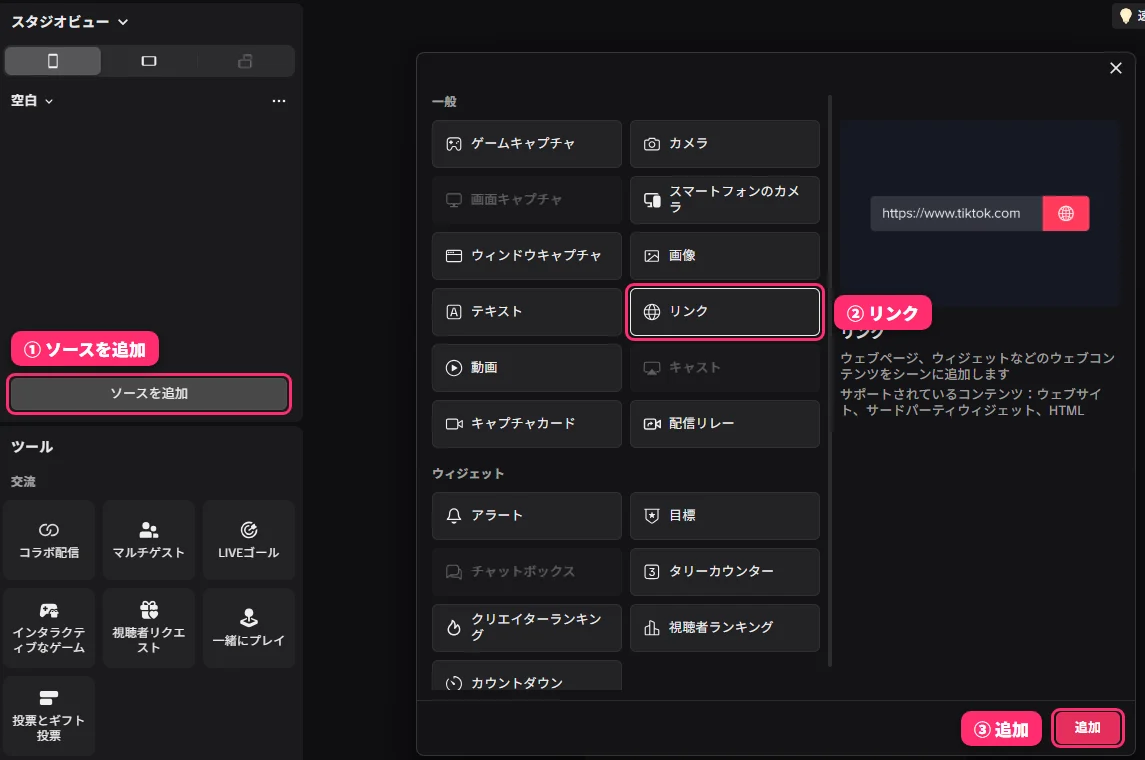Select アラート widget

(x=526, y=515)
